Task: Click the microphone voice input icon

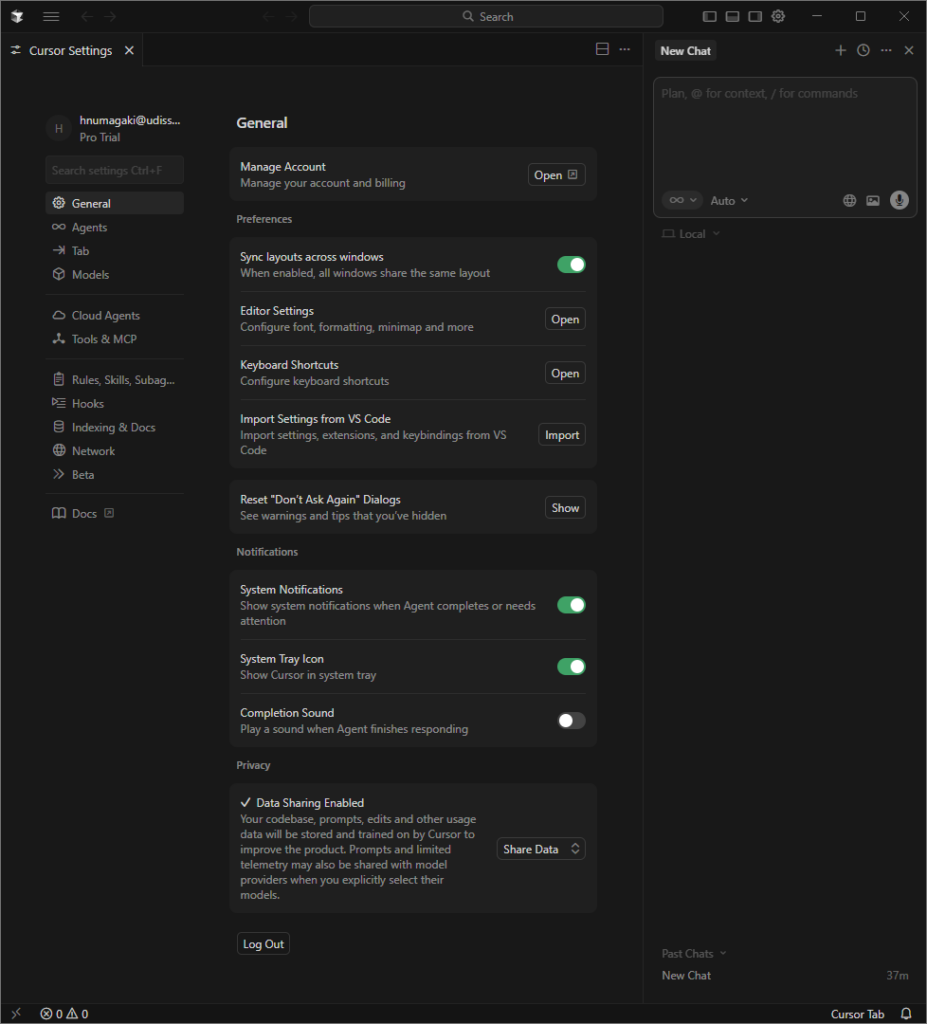Action: (x=899, y=200)
